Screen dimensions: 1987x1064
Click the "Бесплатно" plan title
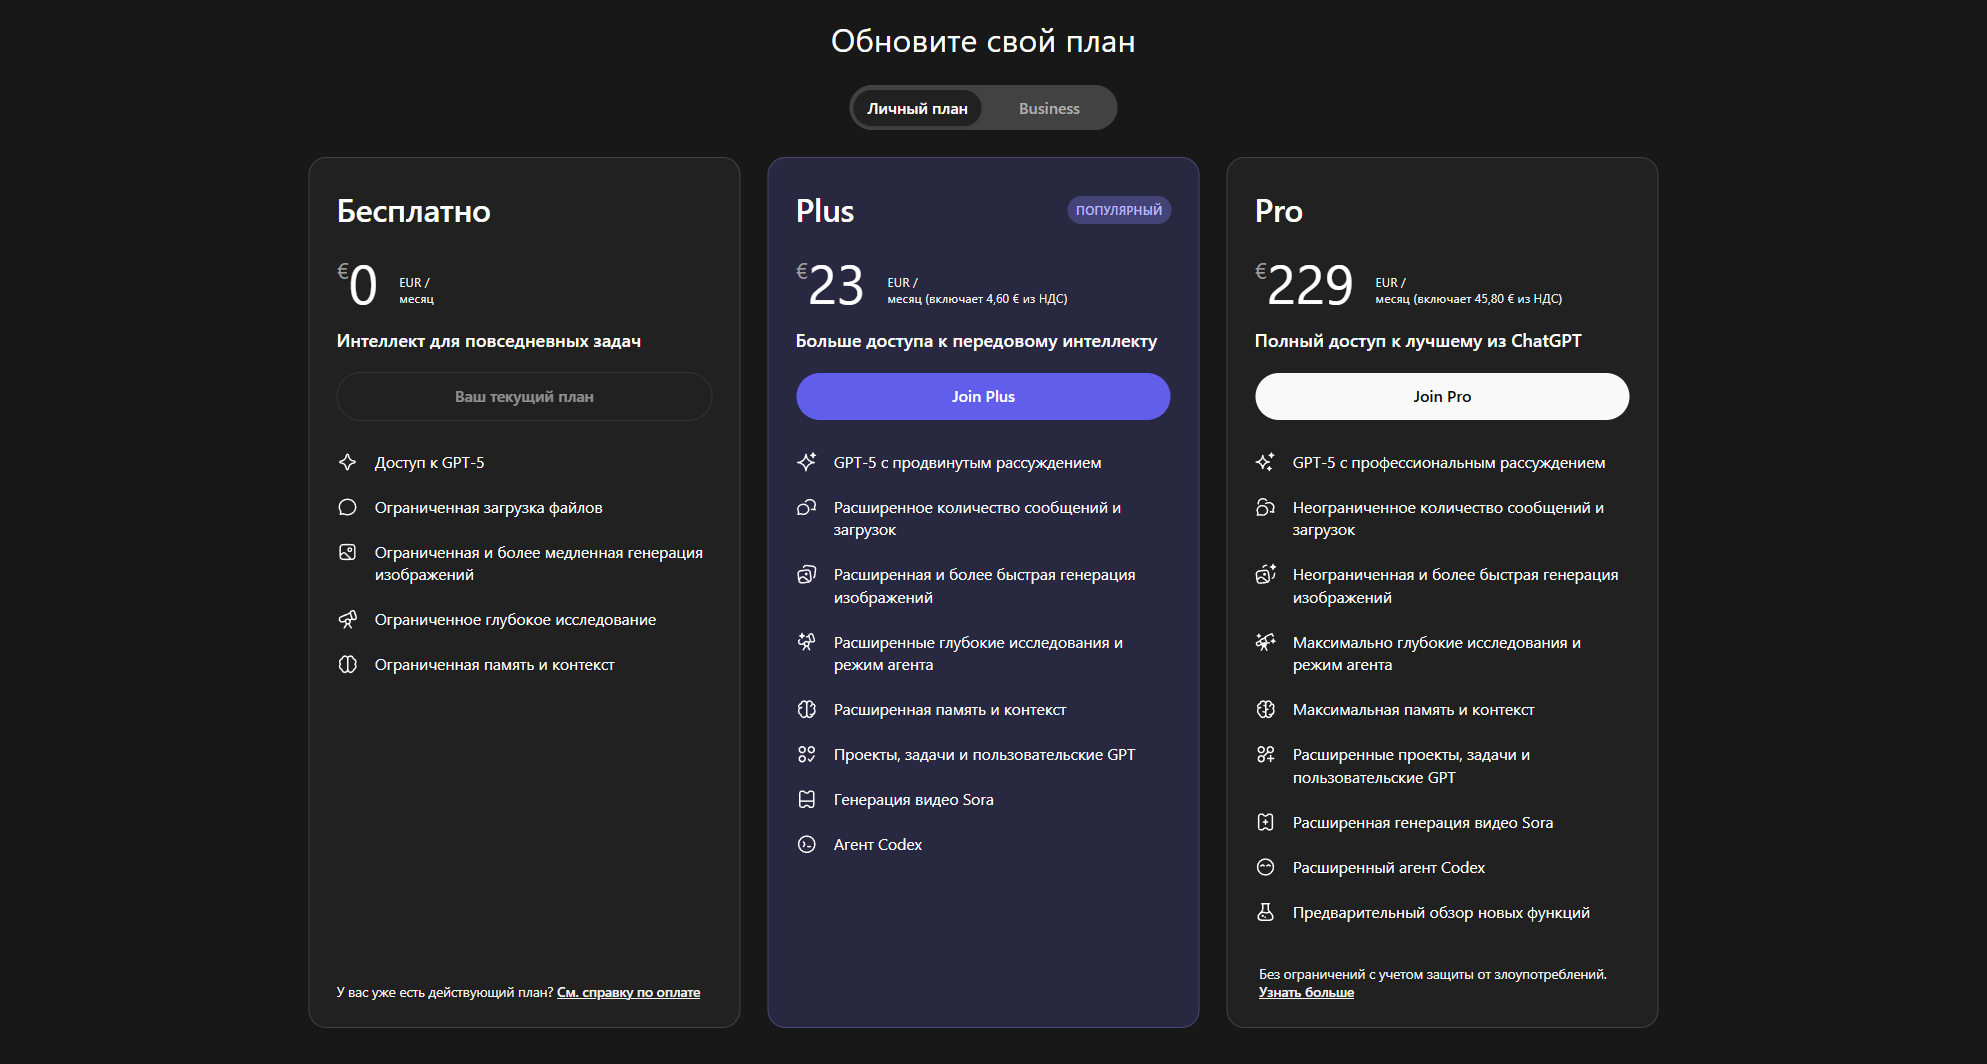tap(414, 211)
